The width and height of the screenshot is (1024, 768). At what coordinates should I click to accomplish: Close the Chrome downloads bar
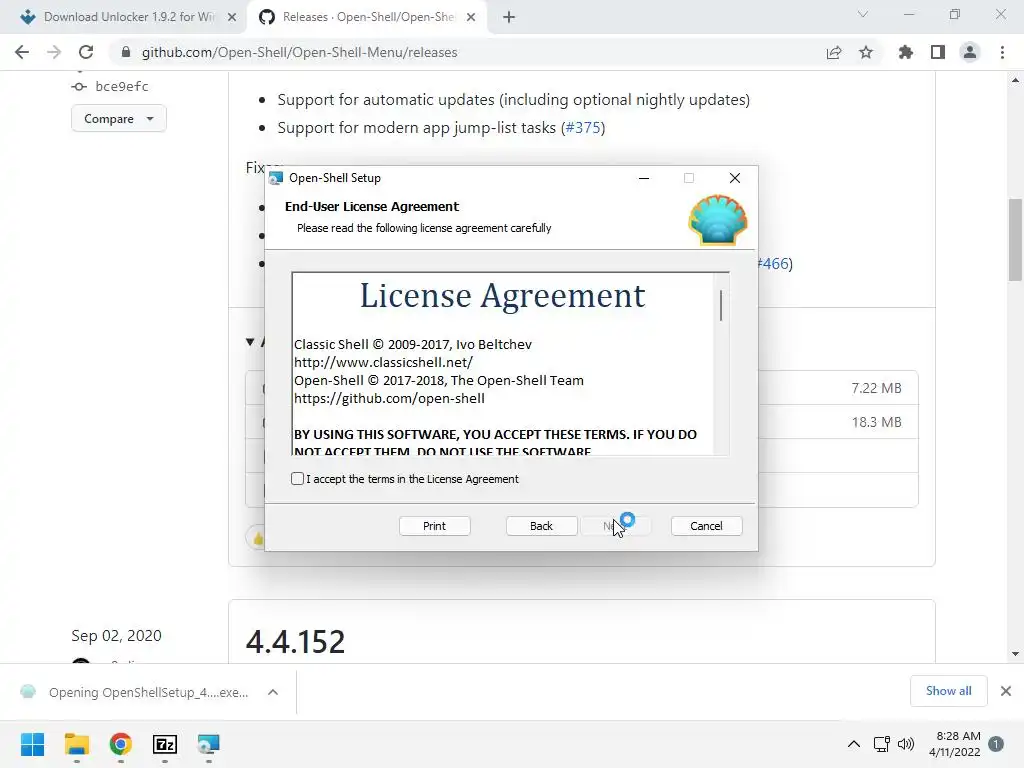tap(1006, 691)
